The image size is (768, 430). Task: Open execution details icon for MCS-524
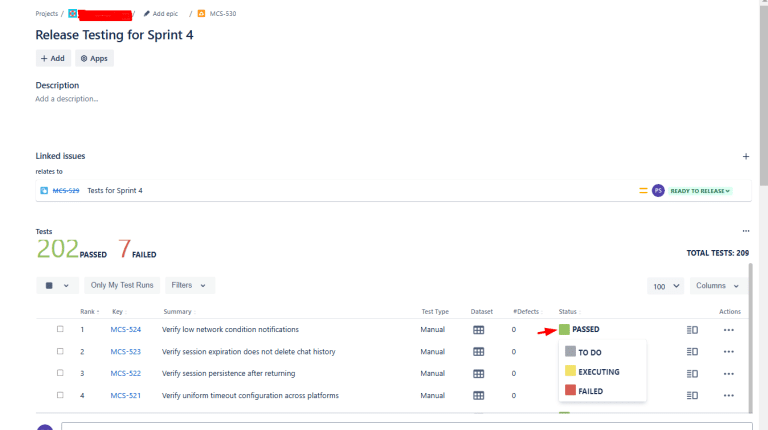(692, 330)
